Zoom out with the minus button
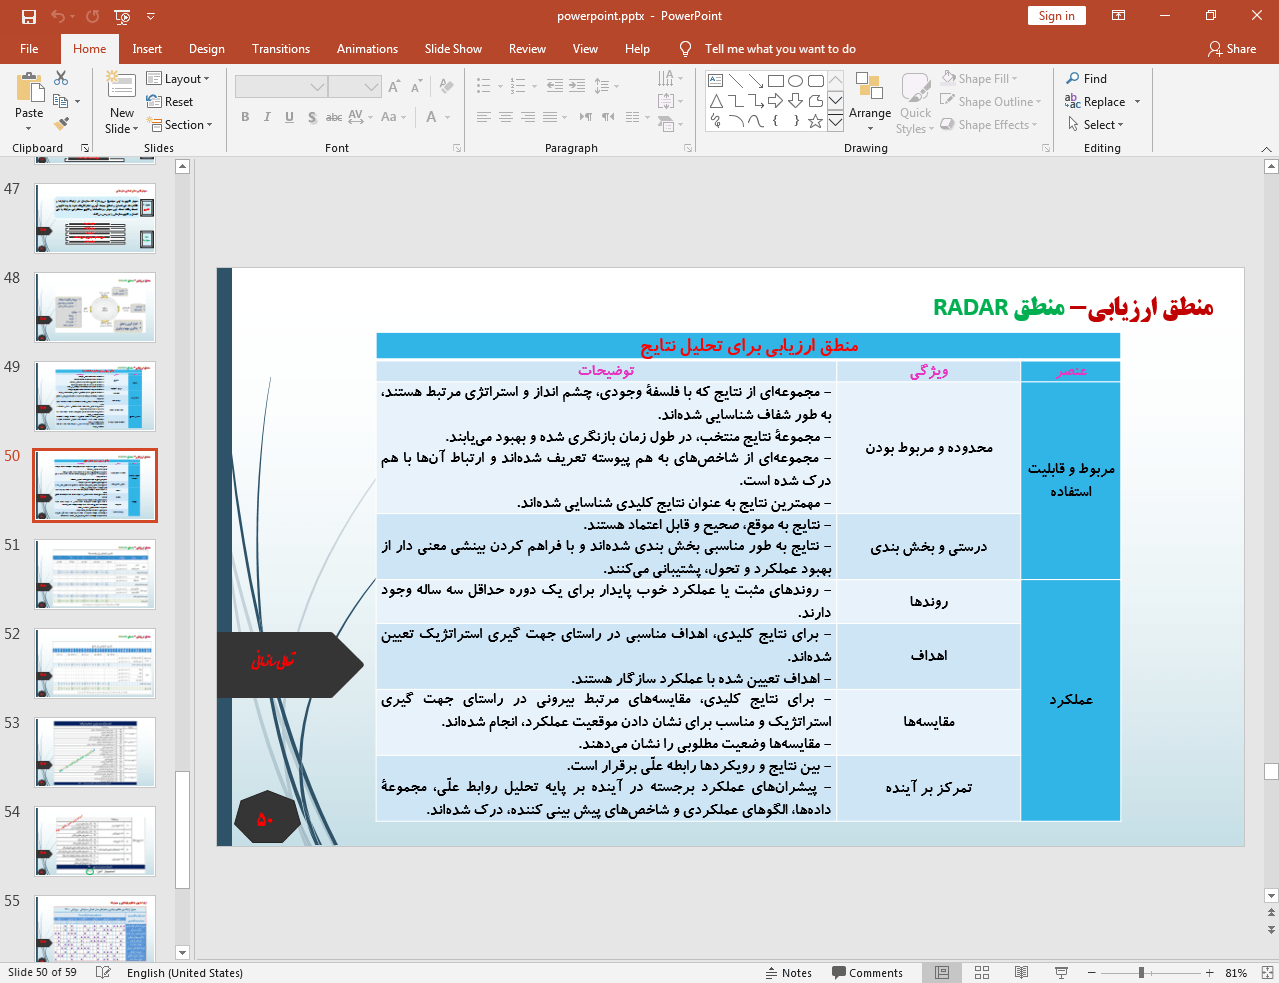 point(1092,972)
